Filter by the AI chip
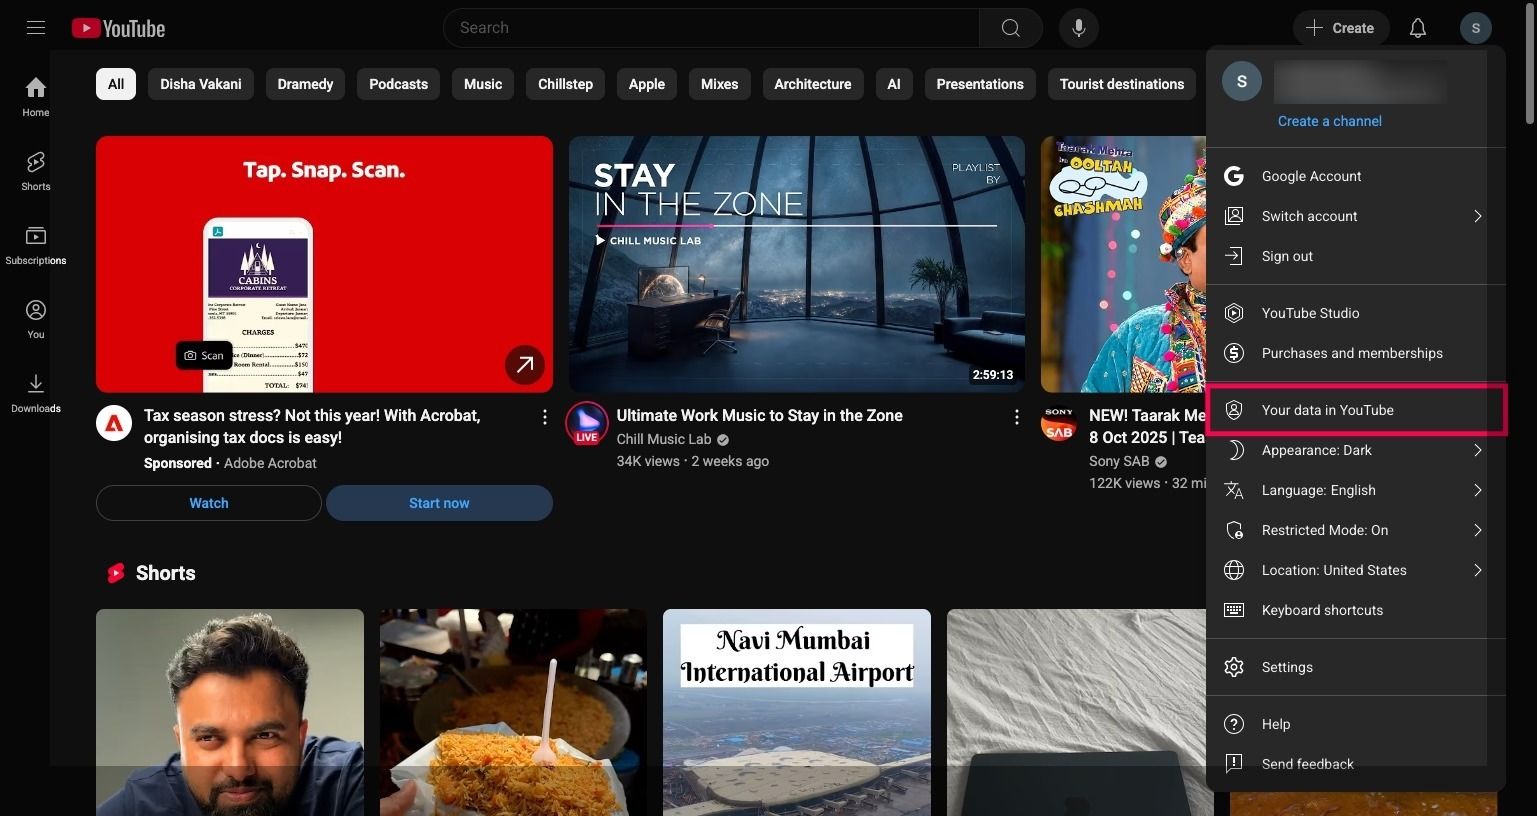Screen dimensions: 1537x816 (x=894, y=84)
